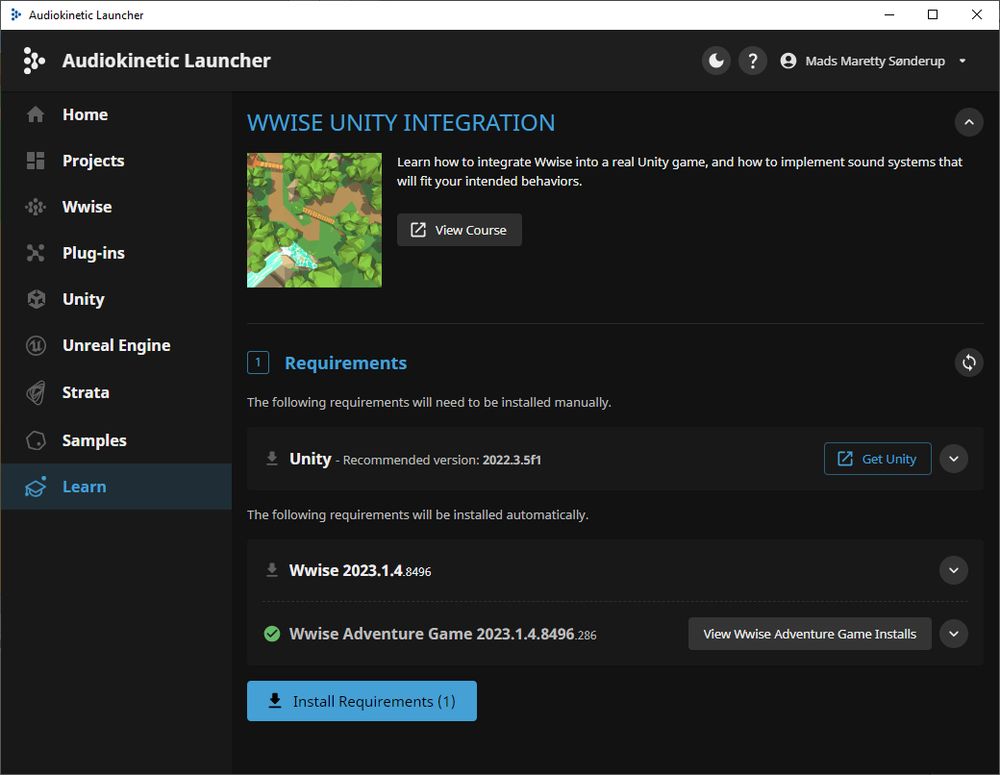Click the Wwise 2023.1.4 download arrow icon
Screen dimensions: 1000x775
pyautogui.click(x=272, y=570)
